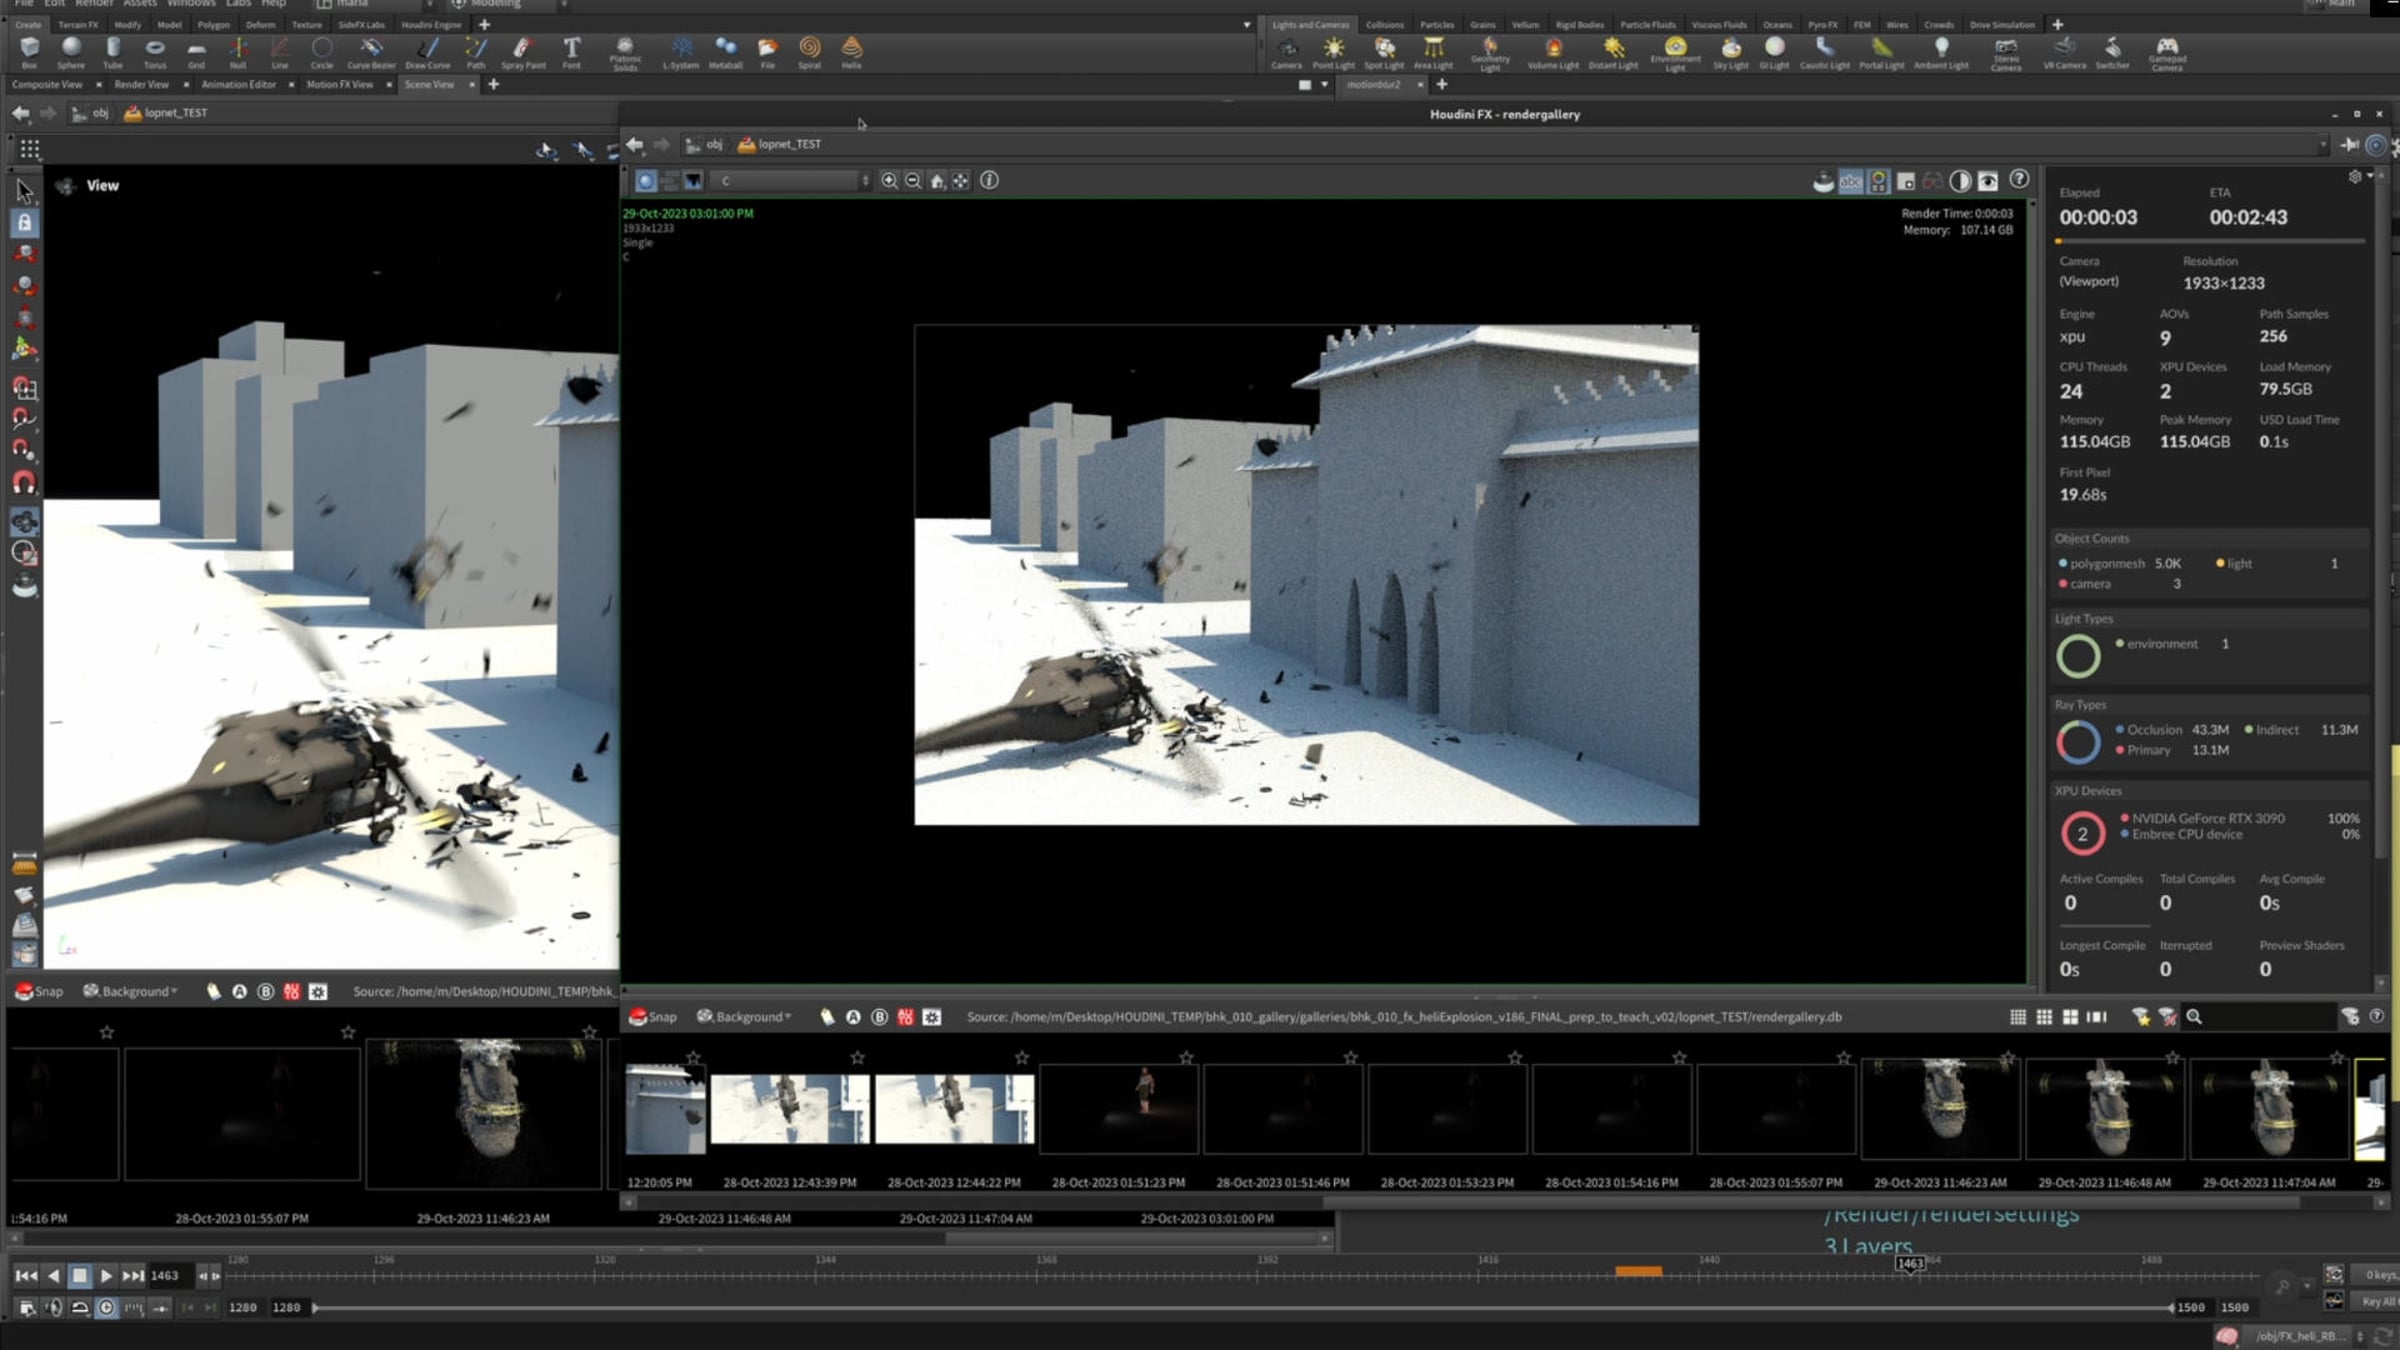This screenshot has width=2400, height=1350.
Task: Toggle the A compare button in gallery bar
Action: pyautogui.click(x=853, y=1017)
